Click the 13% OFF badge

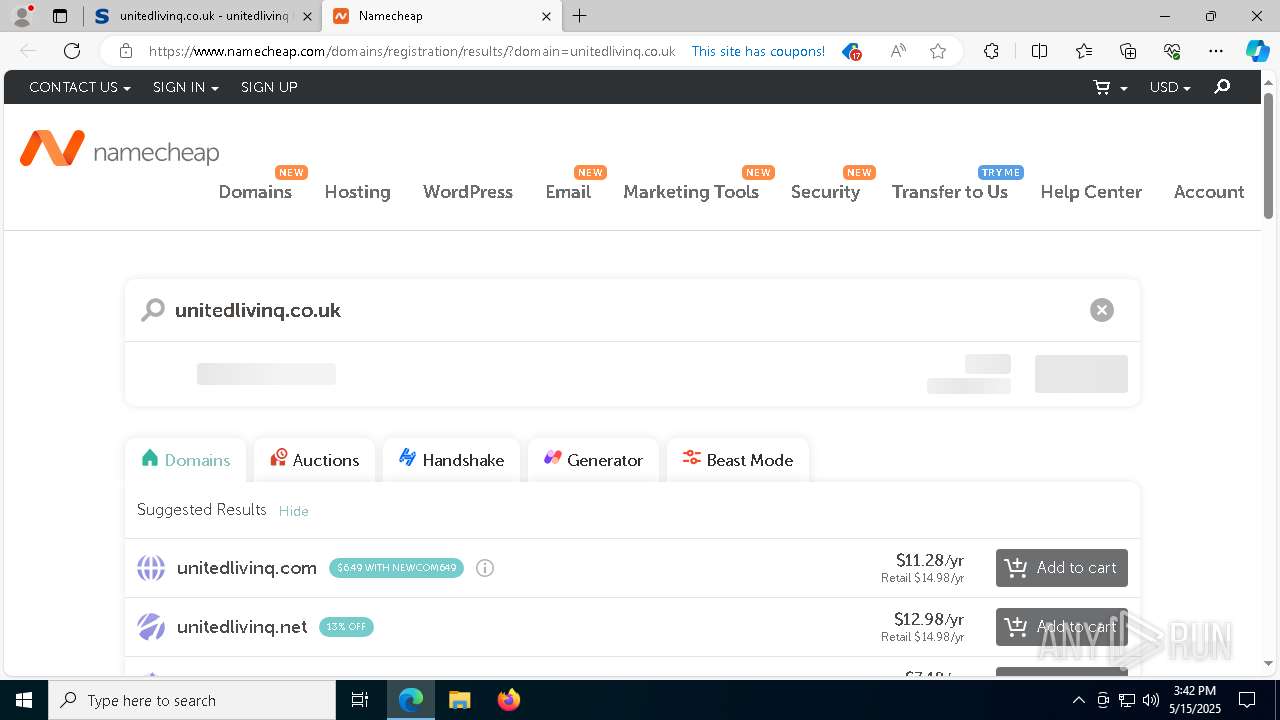click(346, 627)
